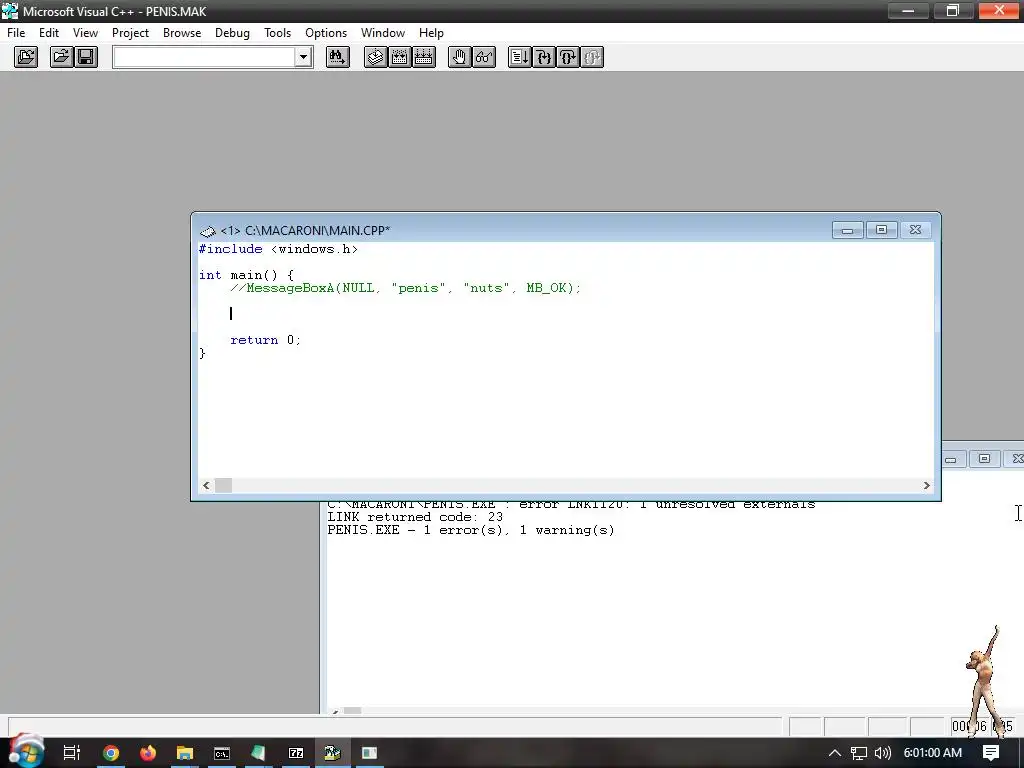This screenshot has height=768, width=1024.
Task: Maximize the output window behind the editor
Action: point(984,459)
